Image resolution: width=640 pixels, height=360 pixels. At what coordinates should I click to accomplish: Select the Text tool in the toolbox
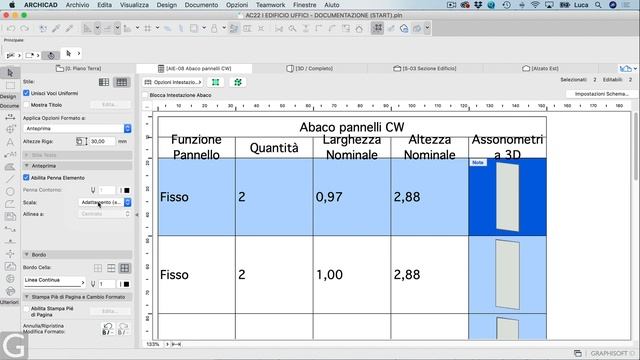10,142
